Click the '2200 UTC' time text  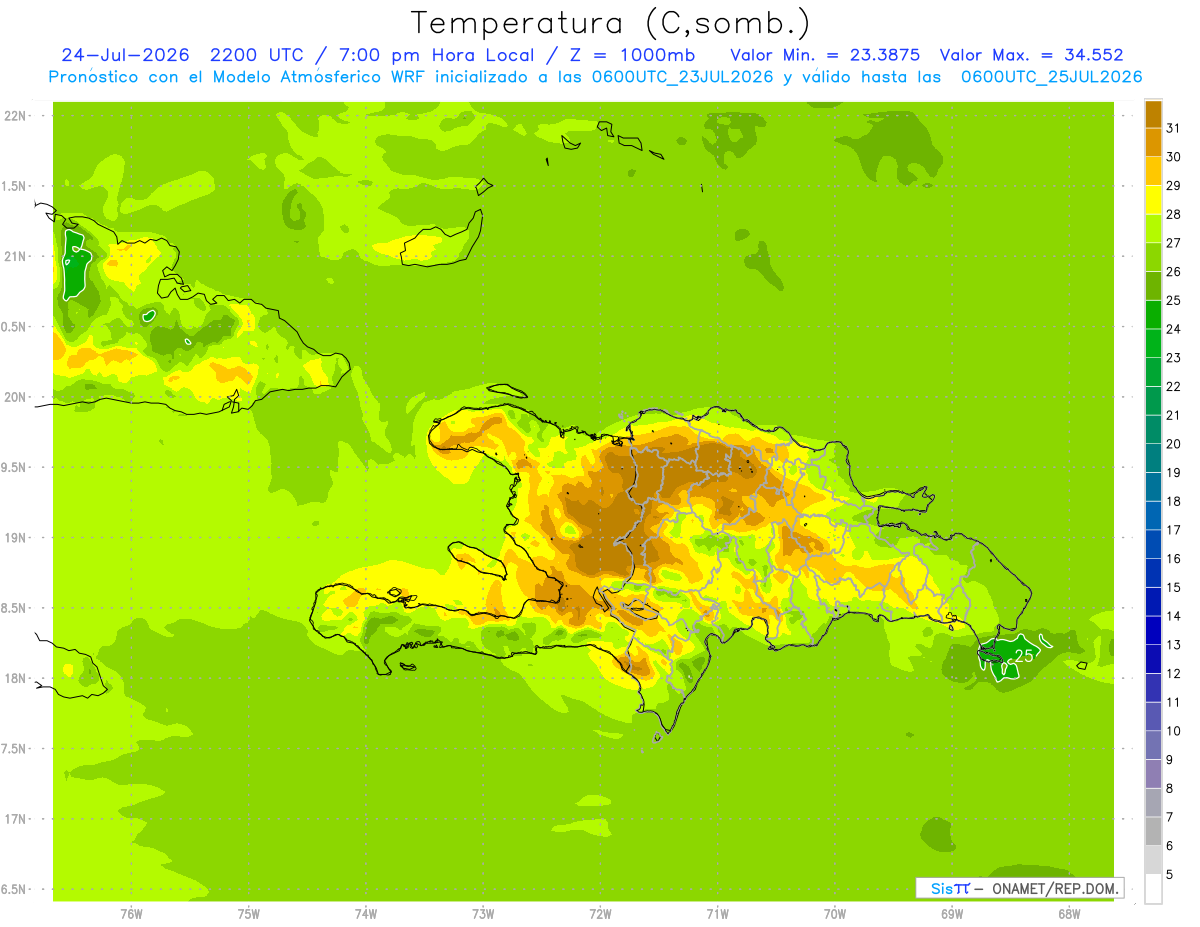click(257, 55)
